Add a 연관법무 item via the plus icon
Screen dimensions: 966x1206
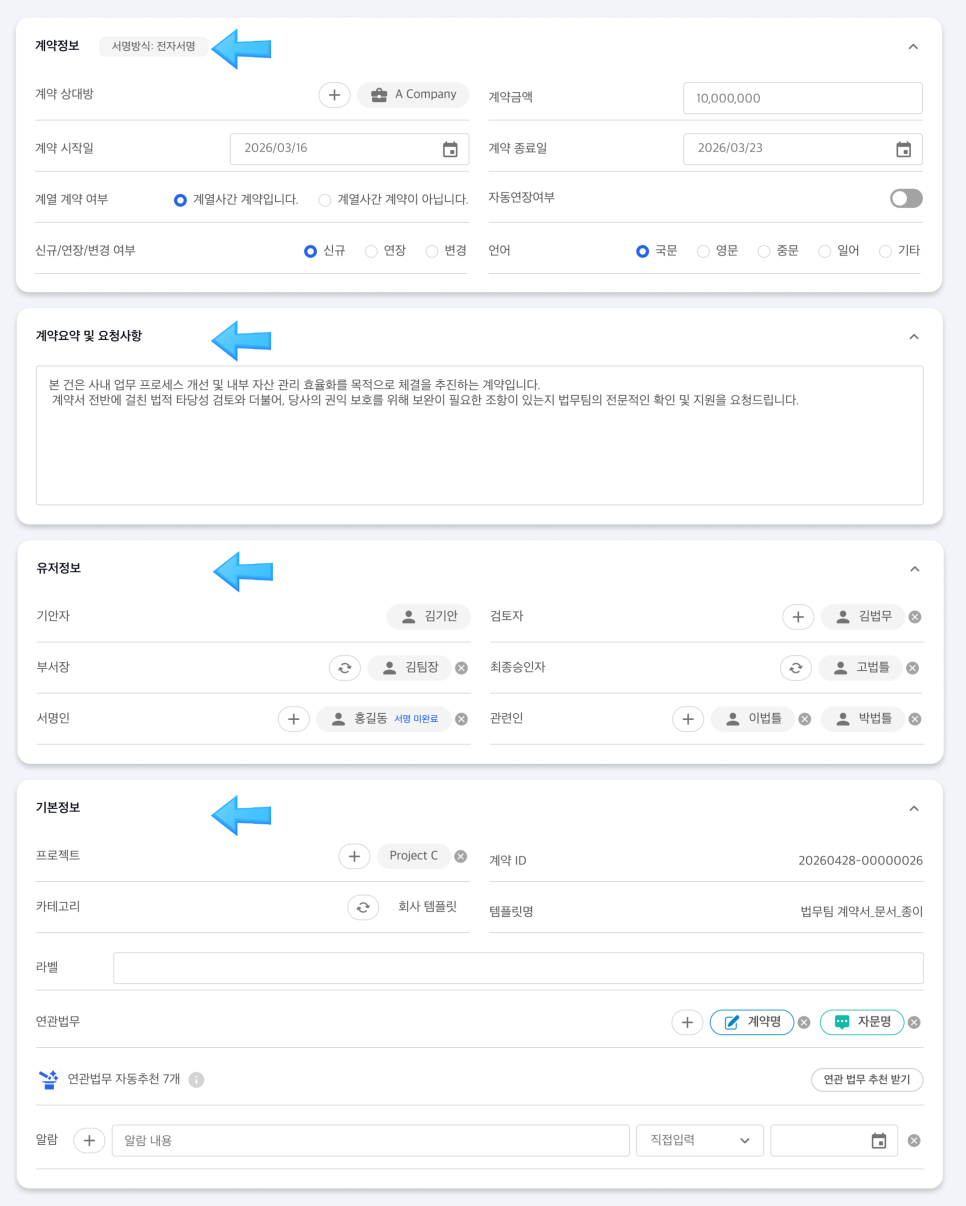pos(687,1022)
